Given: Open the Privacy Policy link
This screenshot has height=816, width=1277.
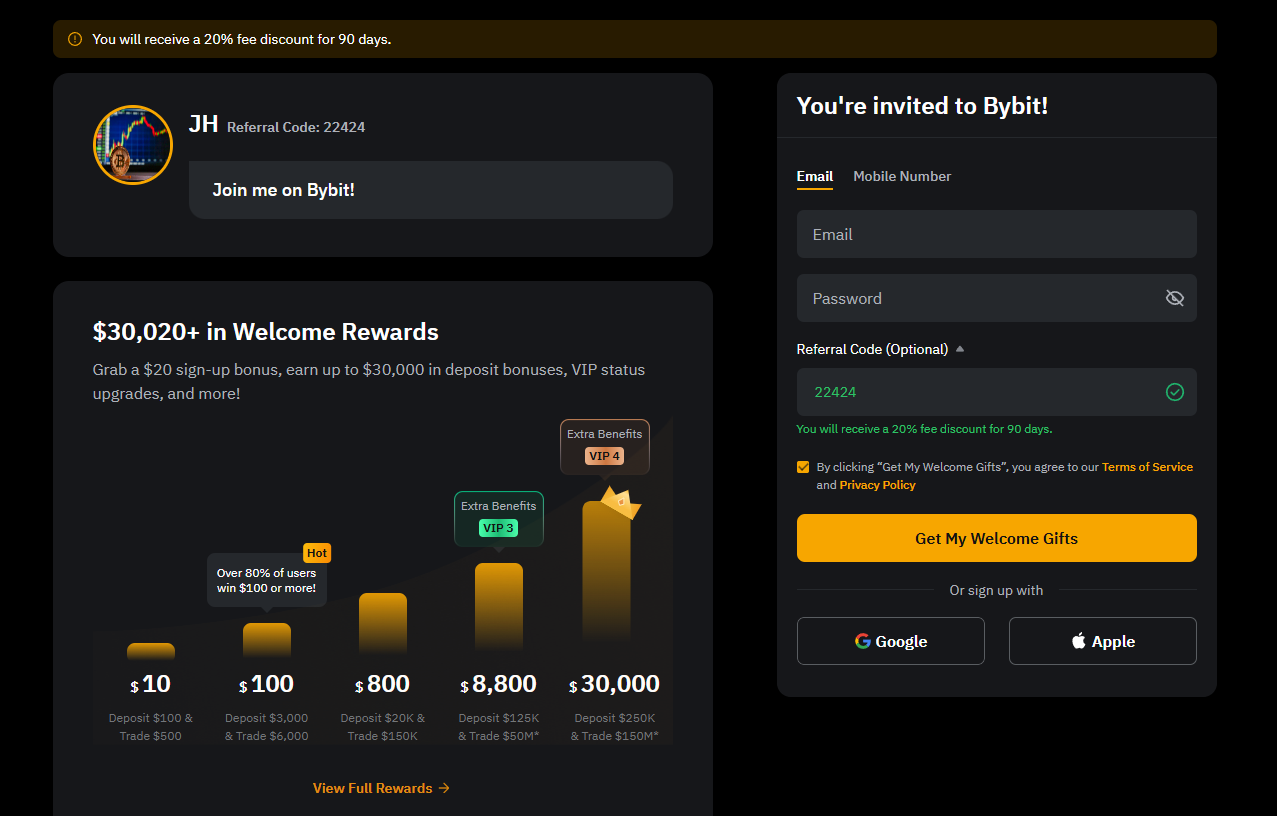Looking at the screenshot, I should coord(877,485).
